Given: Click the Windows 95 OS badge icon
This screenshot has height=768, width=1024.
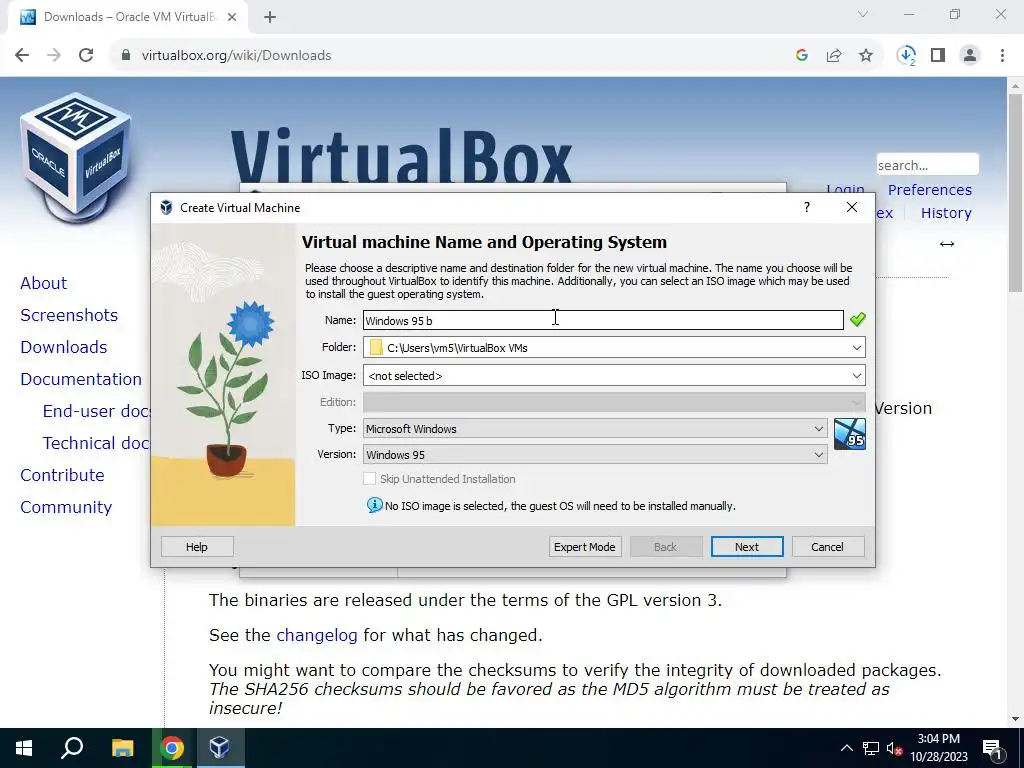Looking at the screenshot, I should click(850, 434).
